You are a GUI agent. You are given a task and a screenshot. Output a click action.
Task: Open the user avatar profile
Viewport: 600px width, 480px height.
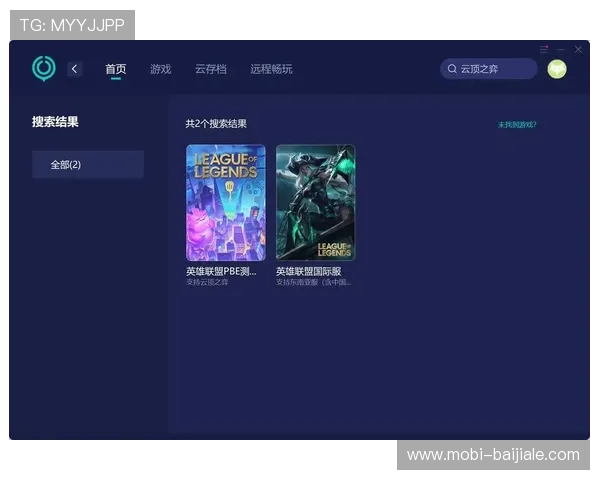point(557,69)
